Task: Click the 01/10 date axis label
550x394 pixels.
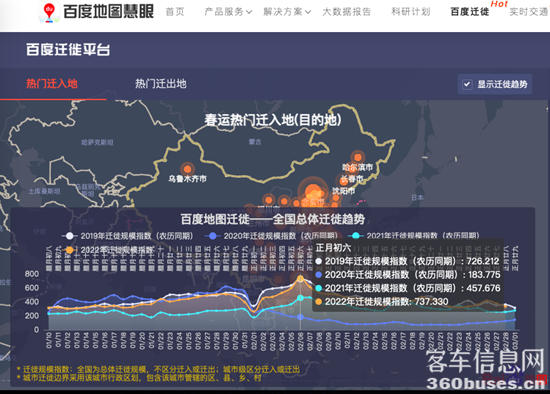Action: coord(49,340)
